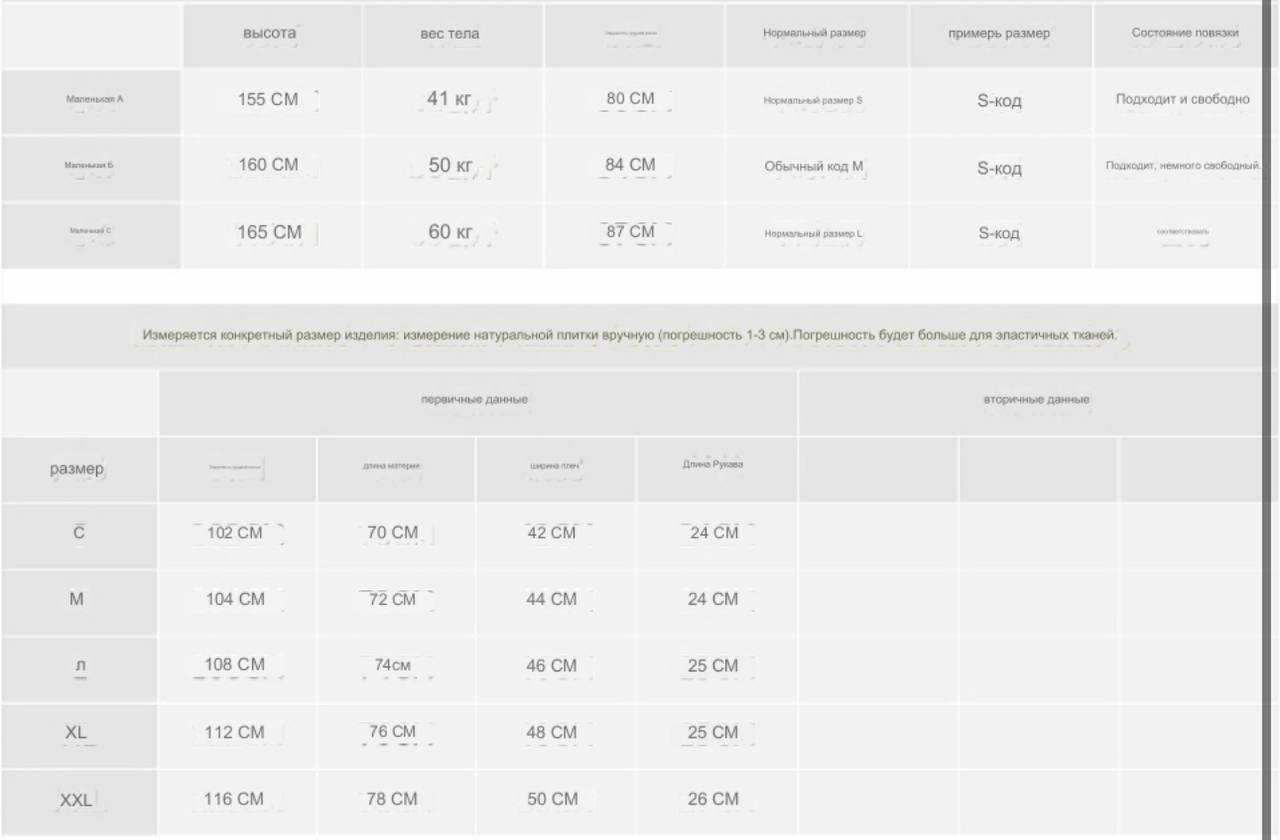Click the "Подходит и свободно" cell

coord(1183,100)
